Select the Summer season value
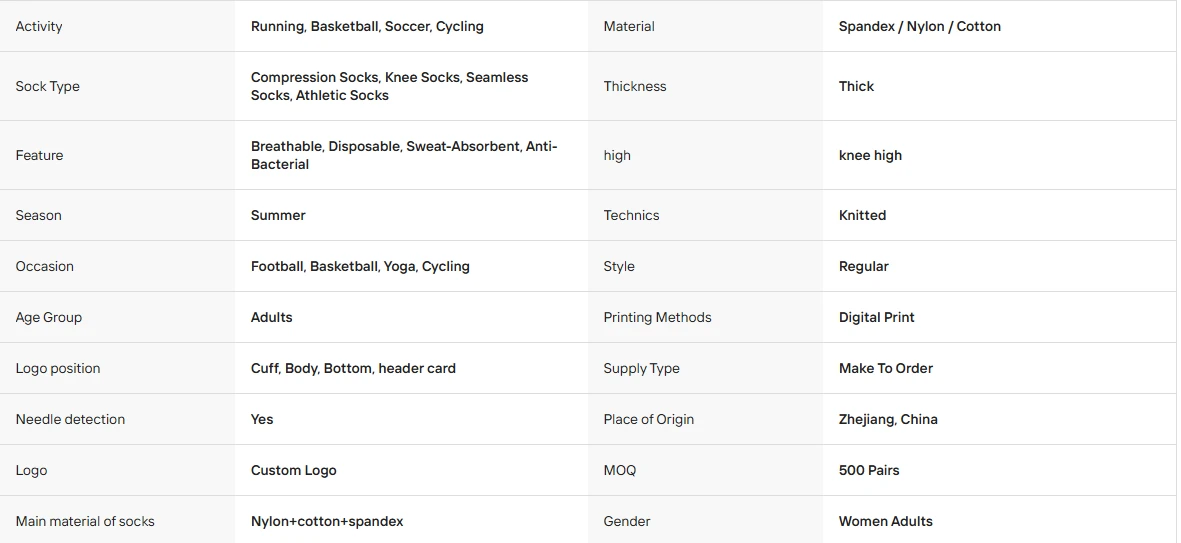 278,215
